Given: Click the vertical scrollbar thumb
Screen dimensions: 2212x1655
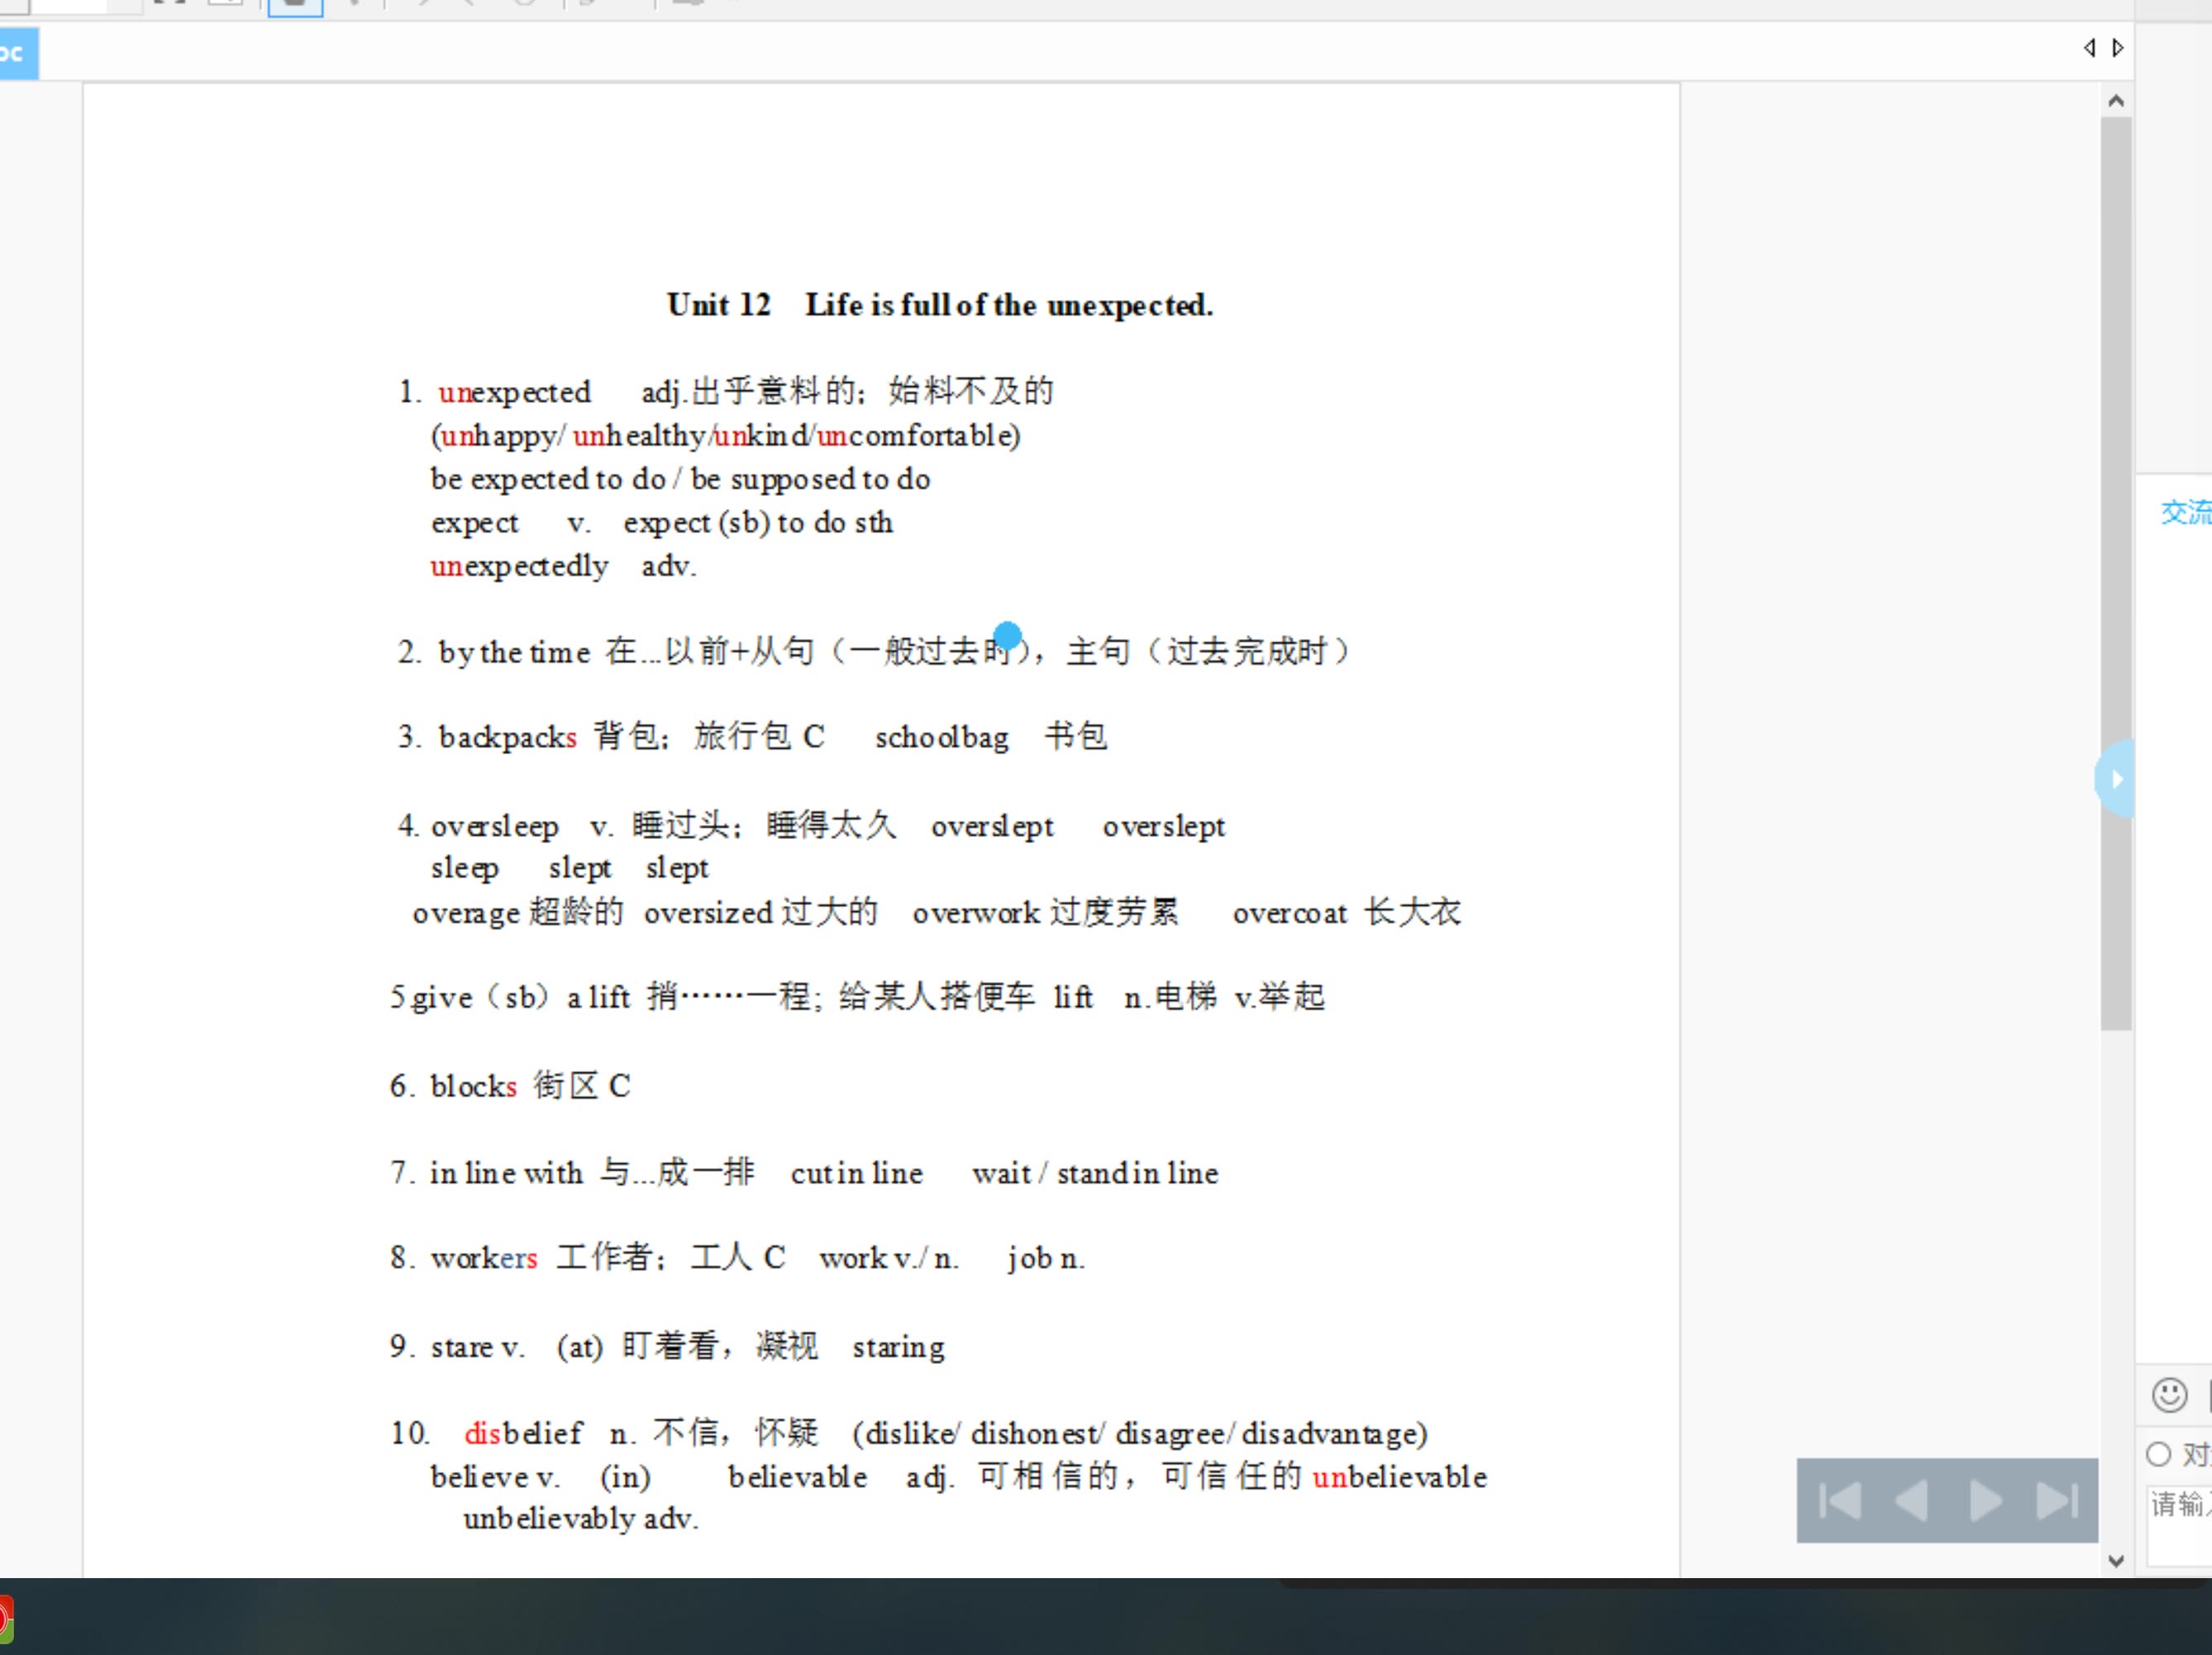Looking at the screenshot, I should click(2115, 573).
